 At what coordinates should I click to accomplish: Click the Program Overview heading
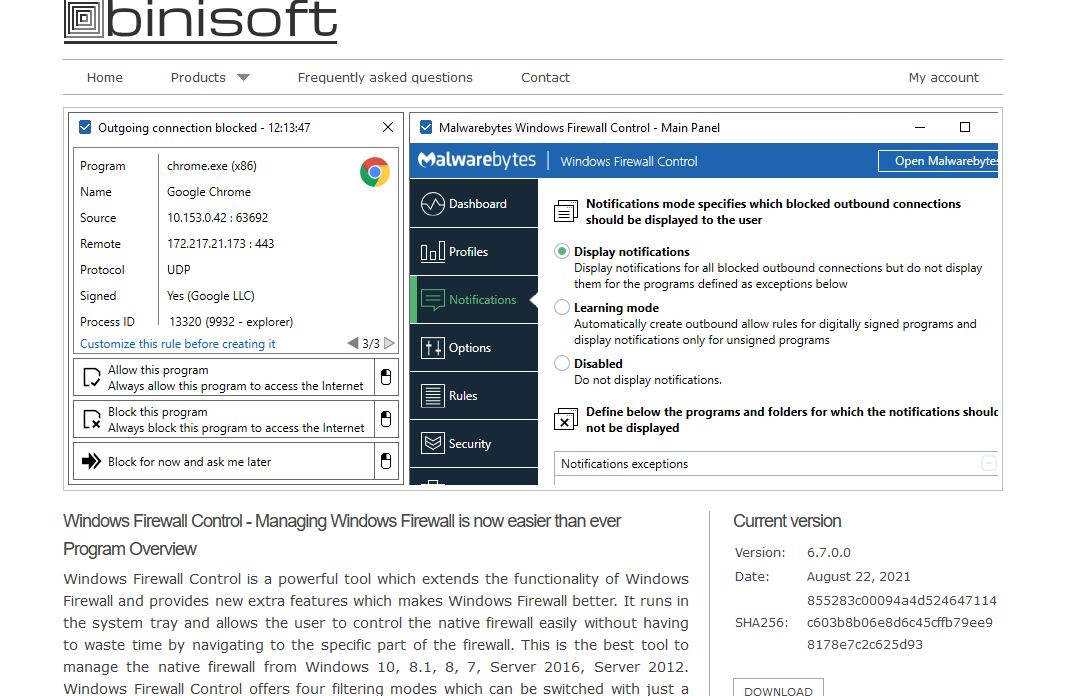[x=130, y=549]
